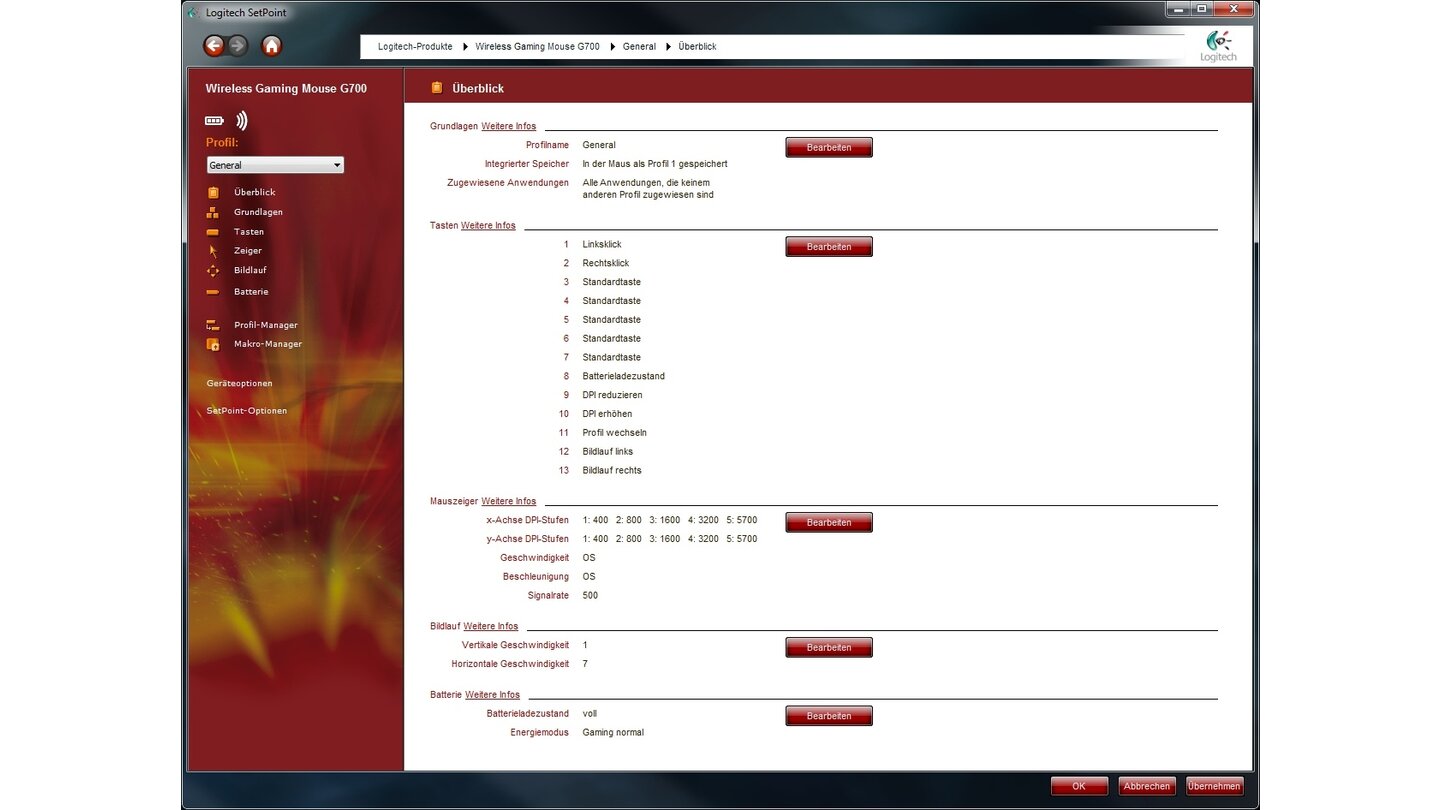This screenshot has width=1440, height=810.
Task: Click the Batterieladezustand button 8 entry
Action: click(x=623, y=376)
